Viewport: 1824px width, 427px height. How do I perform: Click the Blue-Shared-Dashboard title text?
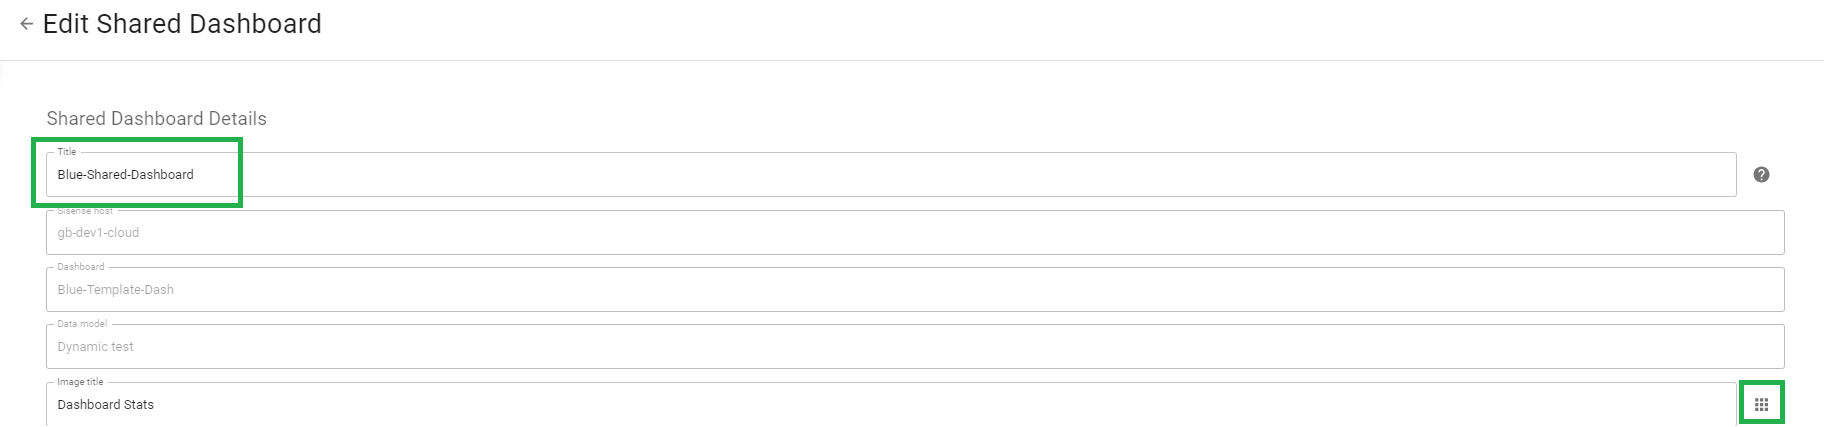pos(125,175)
